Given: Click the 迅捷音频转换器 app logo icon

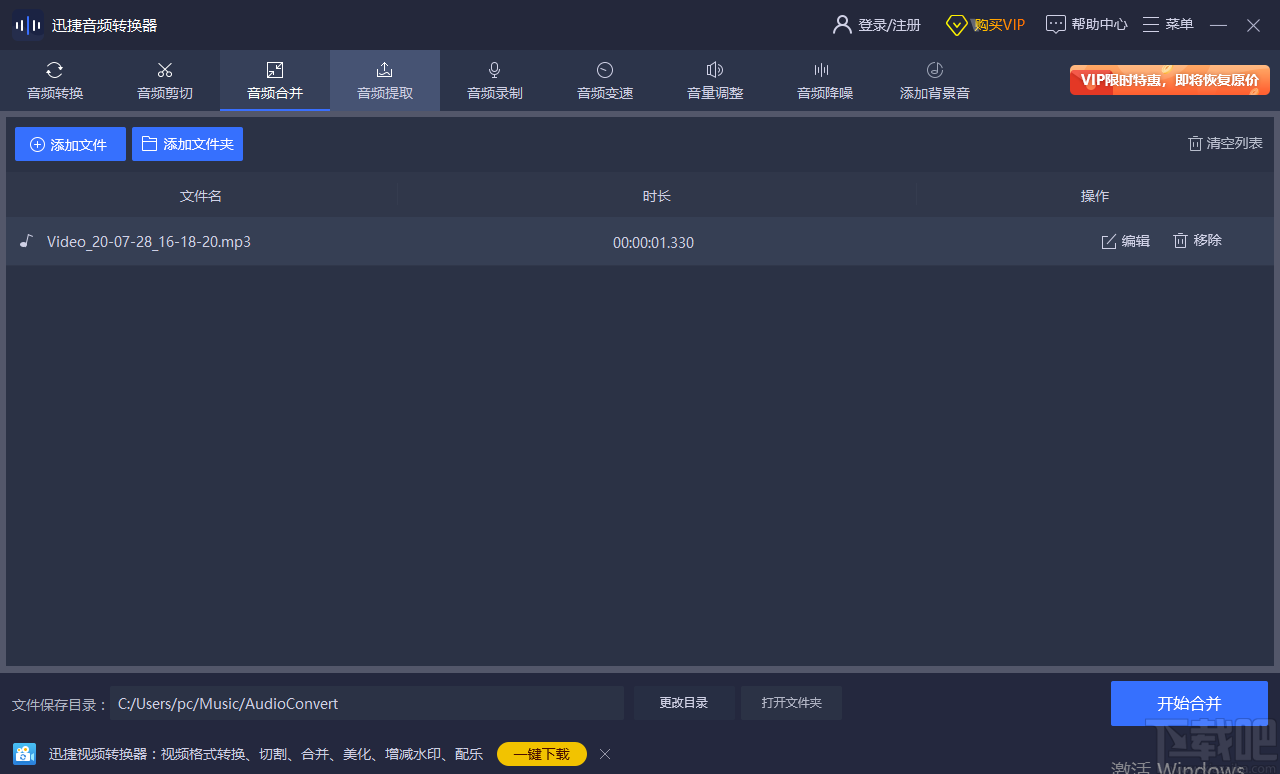Looking at the screenshot, I should pos(27,25).
